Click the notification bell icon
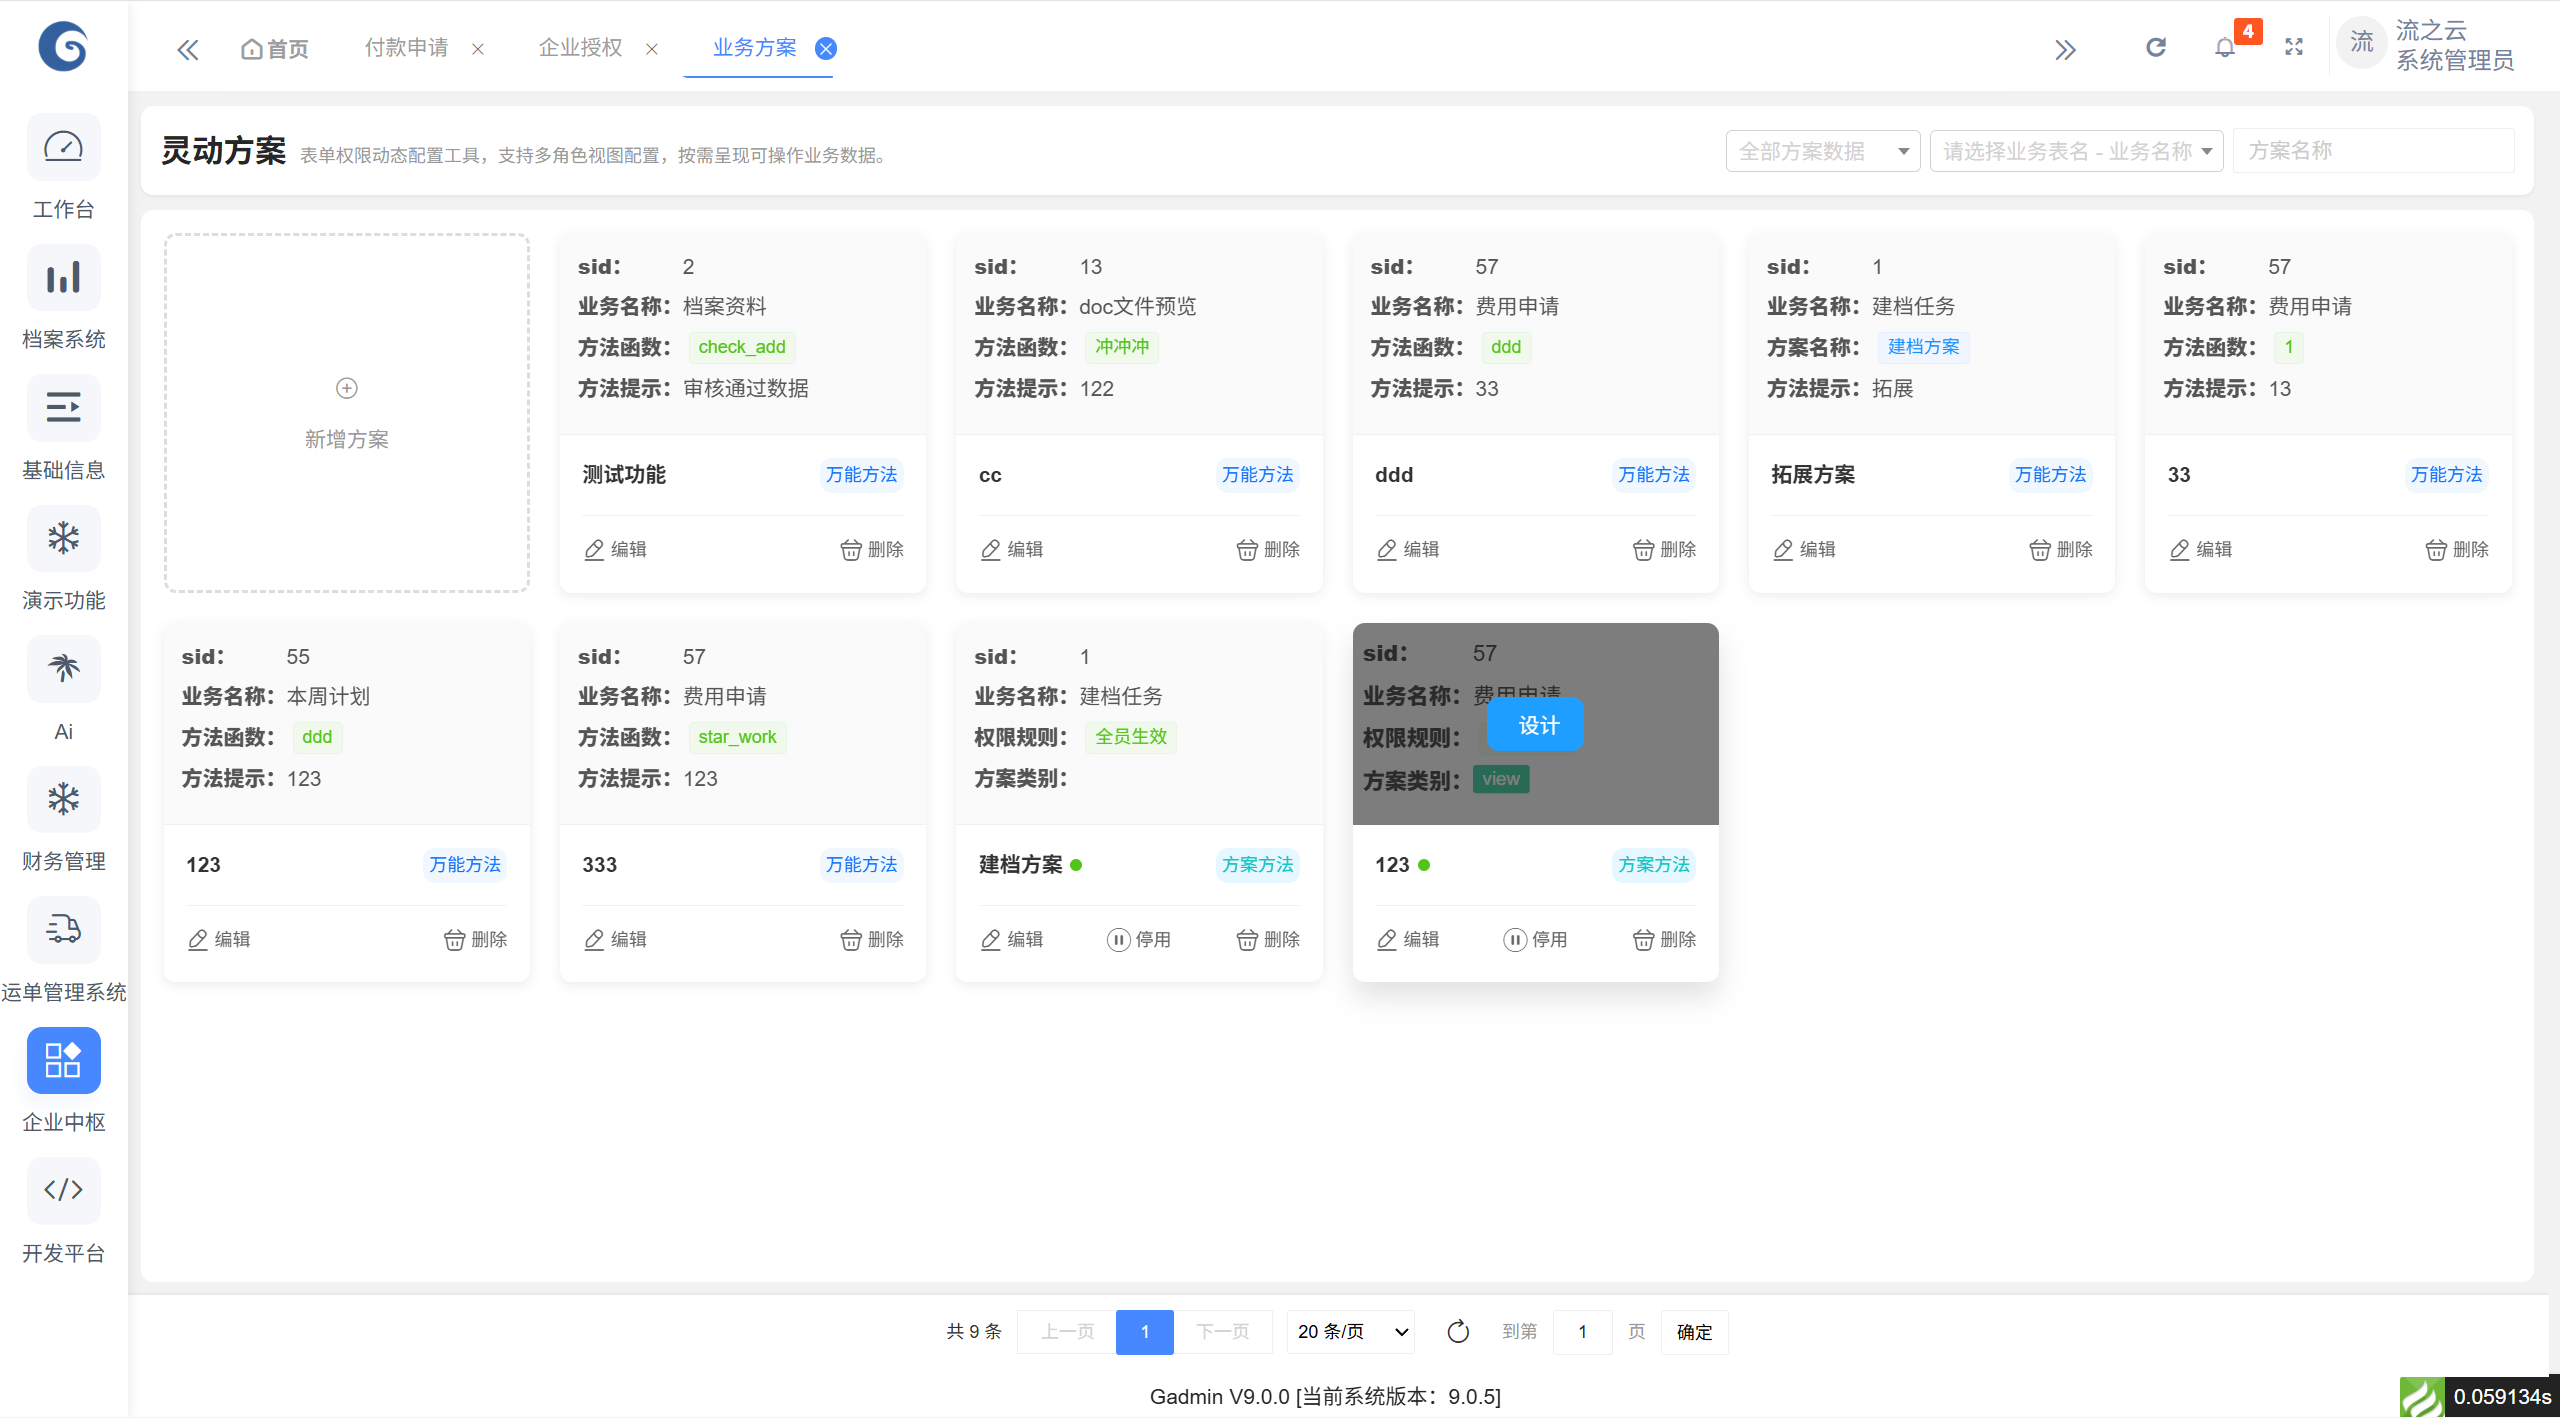 click(x=2224, y=48)
